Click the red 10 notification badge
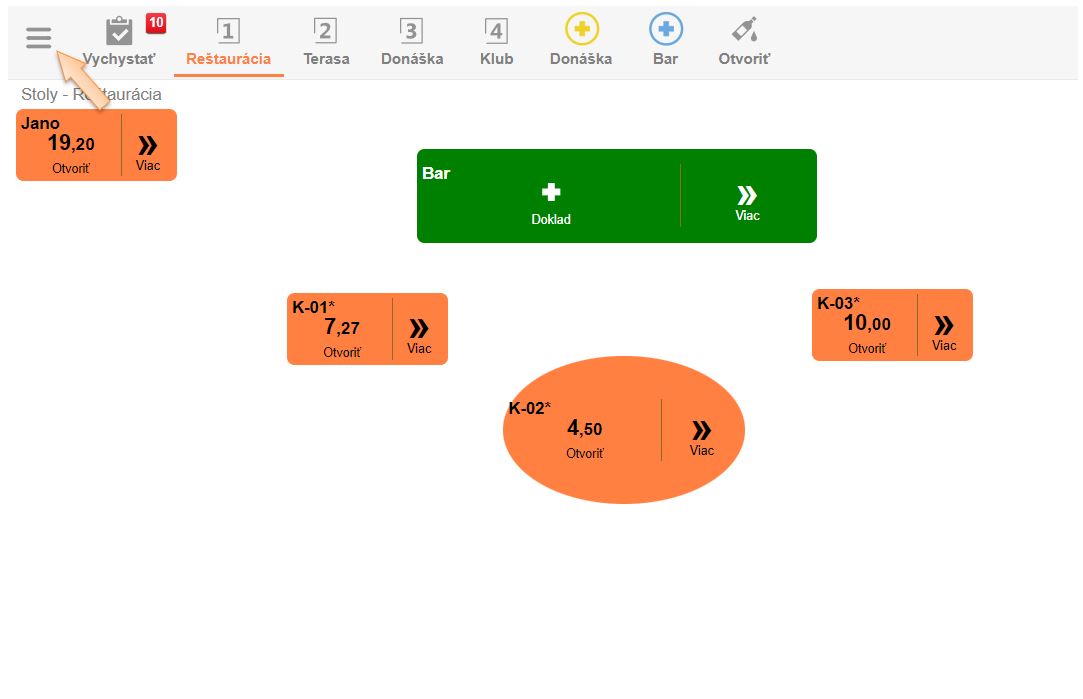 coord(156,23)
